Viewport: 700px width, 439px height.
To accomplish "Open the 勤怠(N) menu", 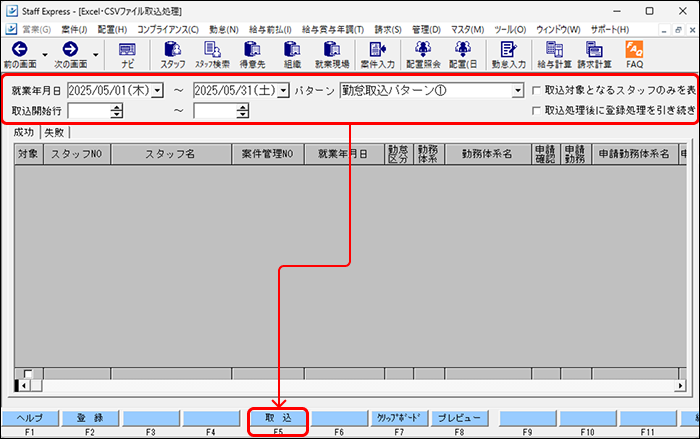I will coord(224,29).
